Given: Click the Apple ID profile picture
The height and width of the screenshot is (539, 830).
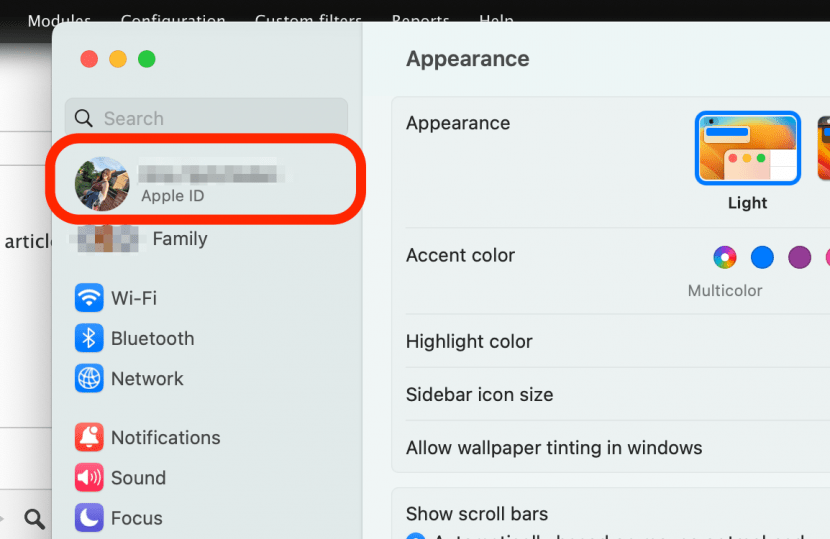Looking at the screenshot, I should tap(102, 184).
